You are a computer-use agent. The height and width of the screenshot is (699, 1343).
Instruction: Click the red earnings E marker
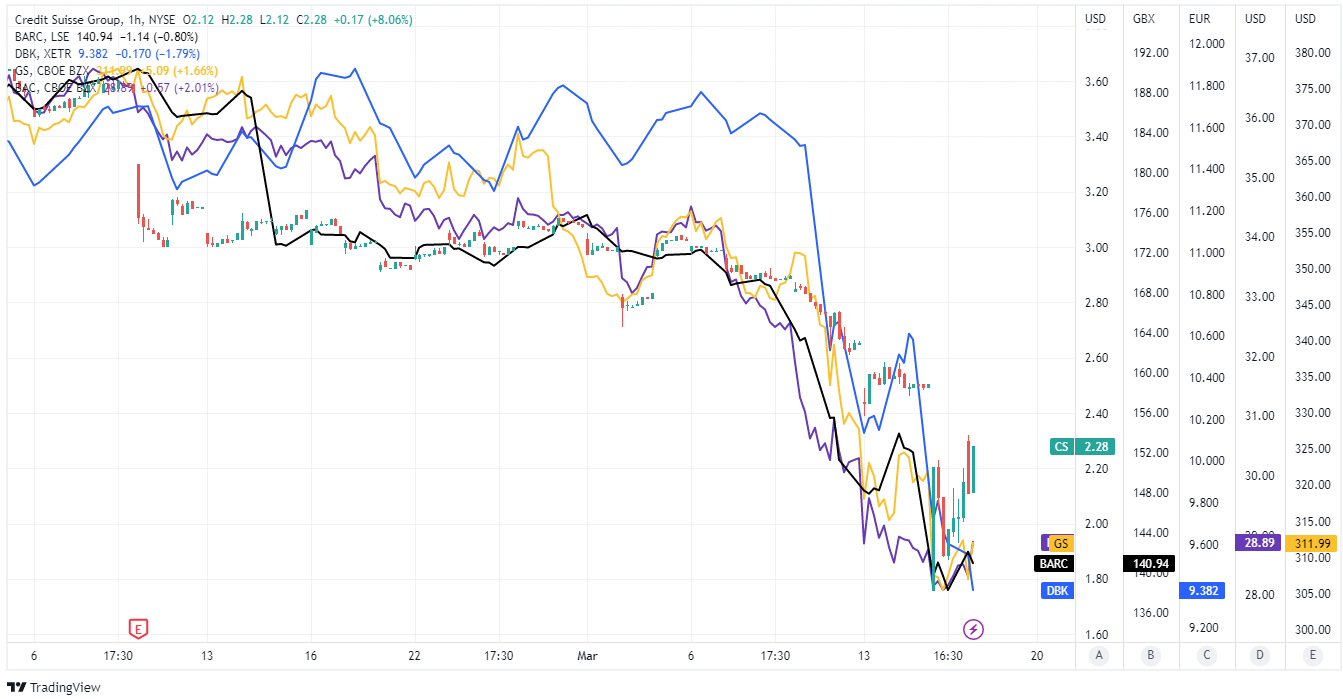pyautogui.click(x=139, y=629)
